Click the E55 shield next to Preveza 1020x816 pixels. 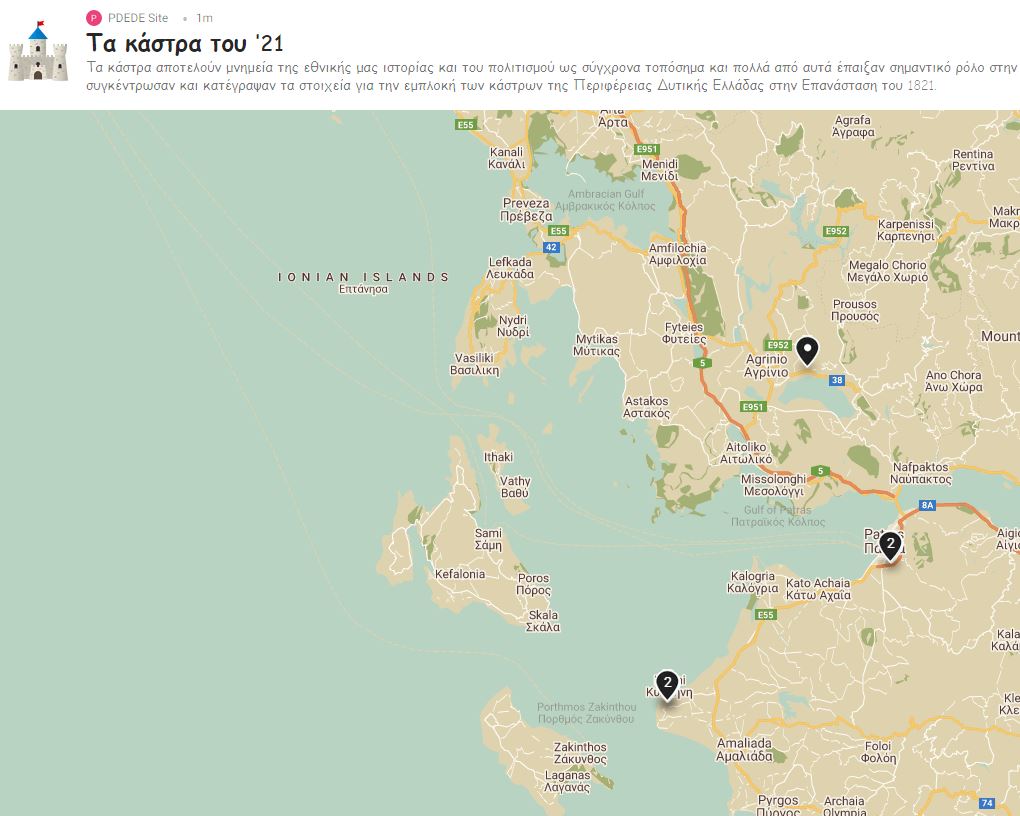tap(558, 231)
